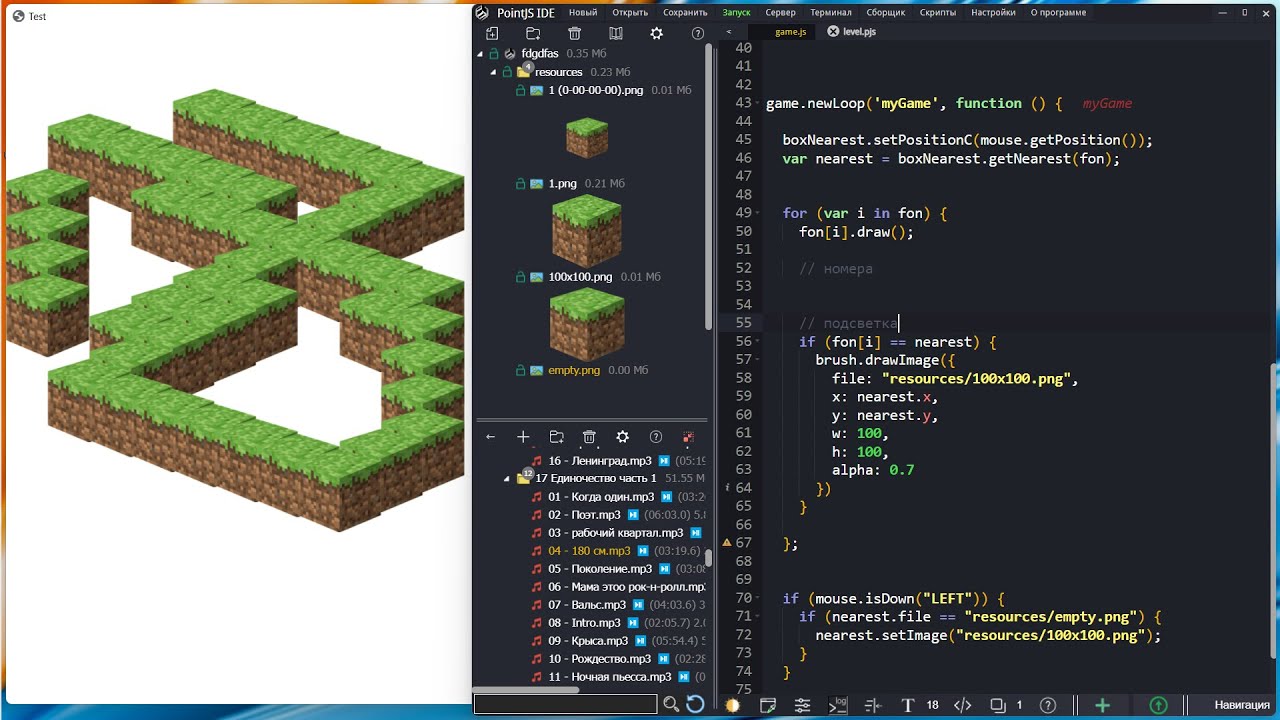The width and height of the screenshot is (1280, 720).
Task: Click the Навигация button
Action: (x=1242, y=705)
